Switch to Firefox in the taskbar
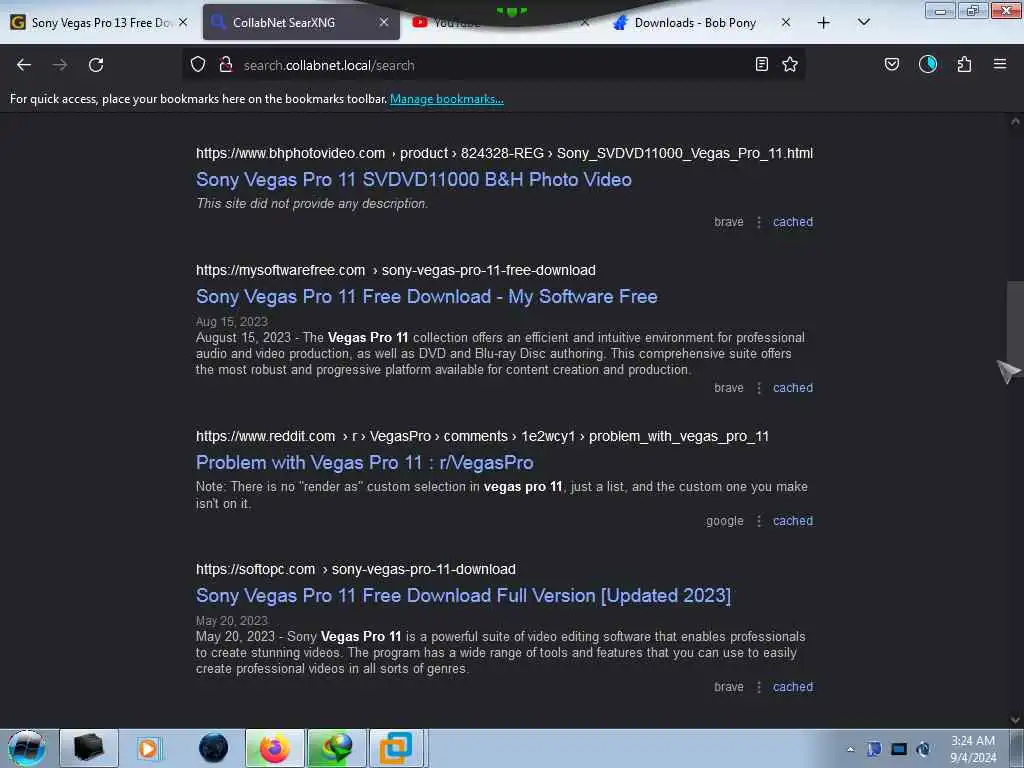This screenshot has width=1024, height=768. 275,748
